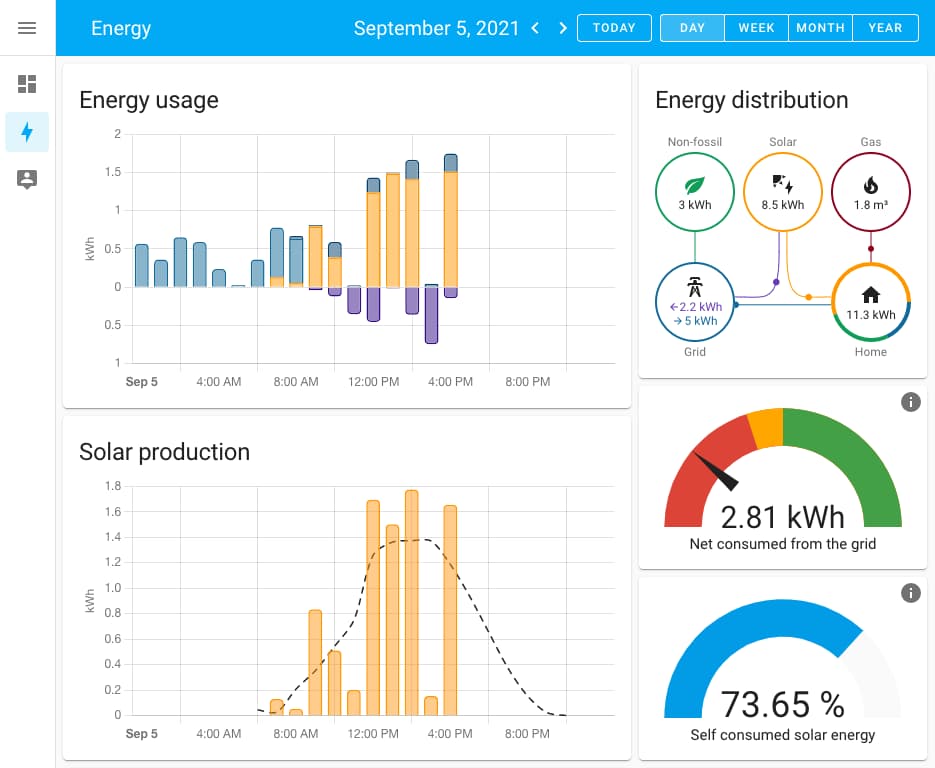Switch to MONTH period view
This screenshot has height=768, width=935.
coord(820,28)
